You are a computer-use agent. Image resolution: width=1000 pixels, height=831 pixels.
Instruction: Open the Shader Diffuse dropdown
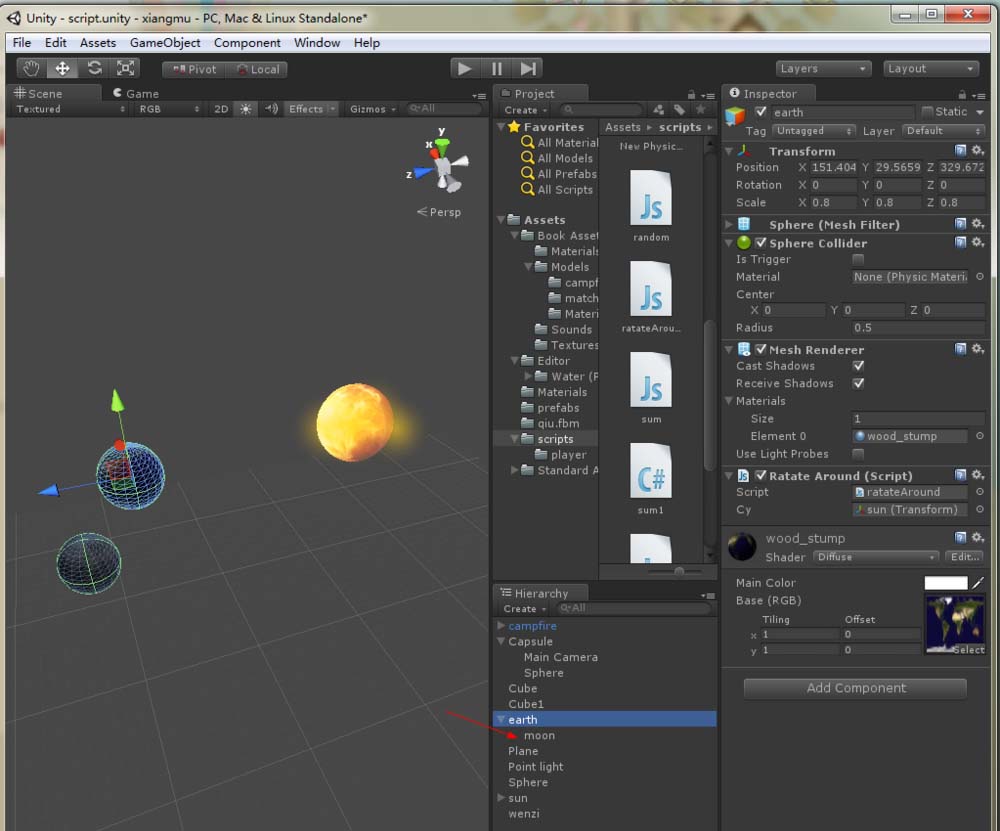(876, 557)
